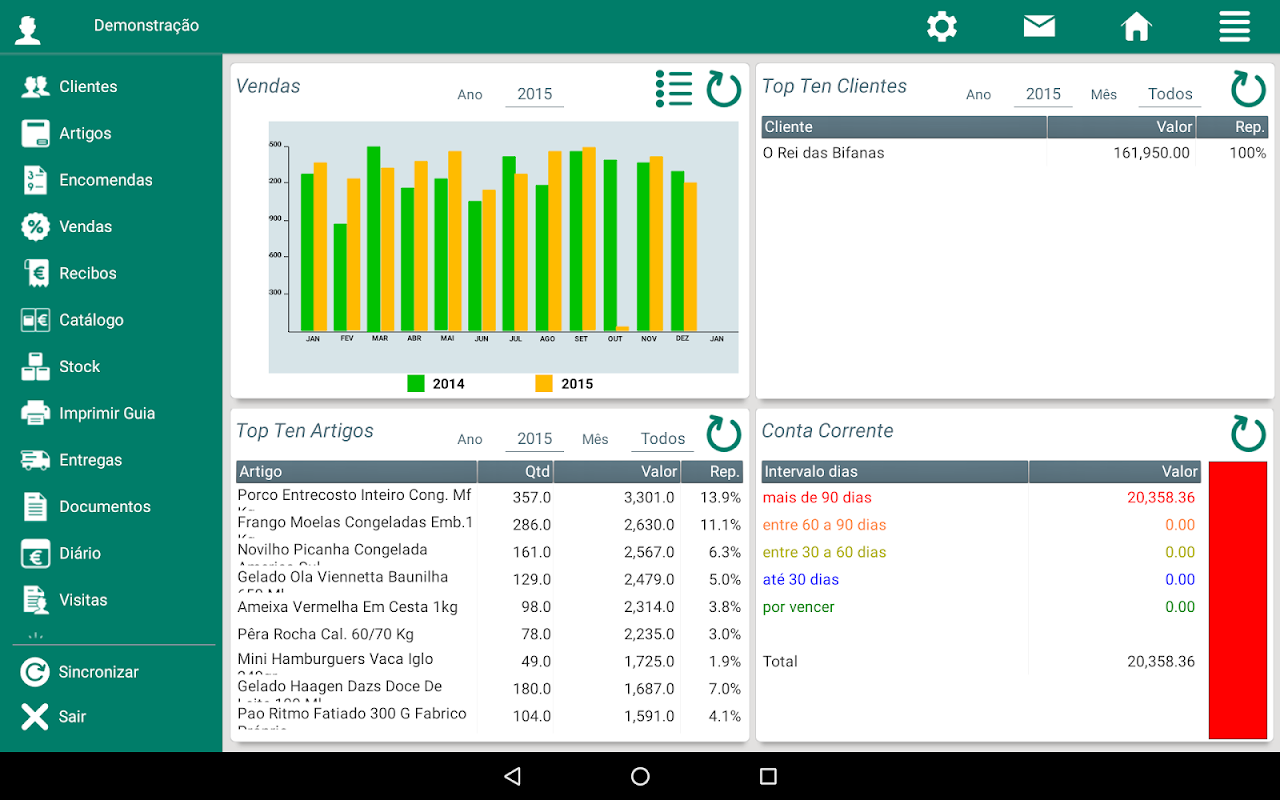Open the hamburger menu in top bar
Image resolution: width=1280 pixels, height=800 pixels.
point(1234,27)
